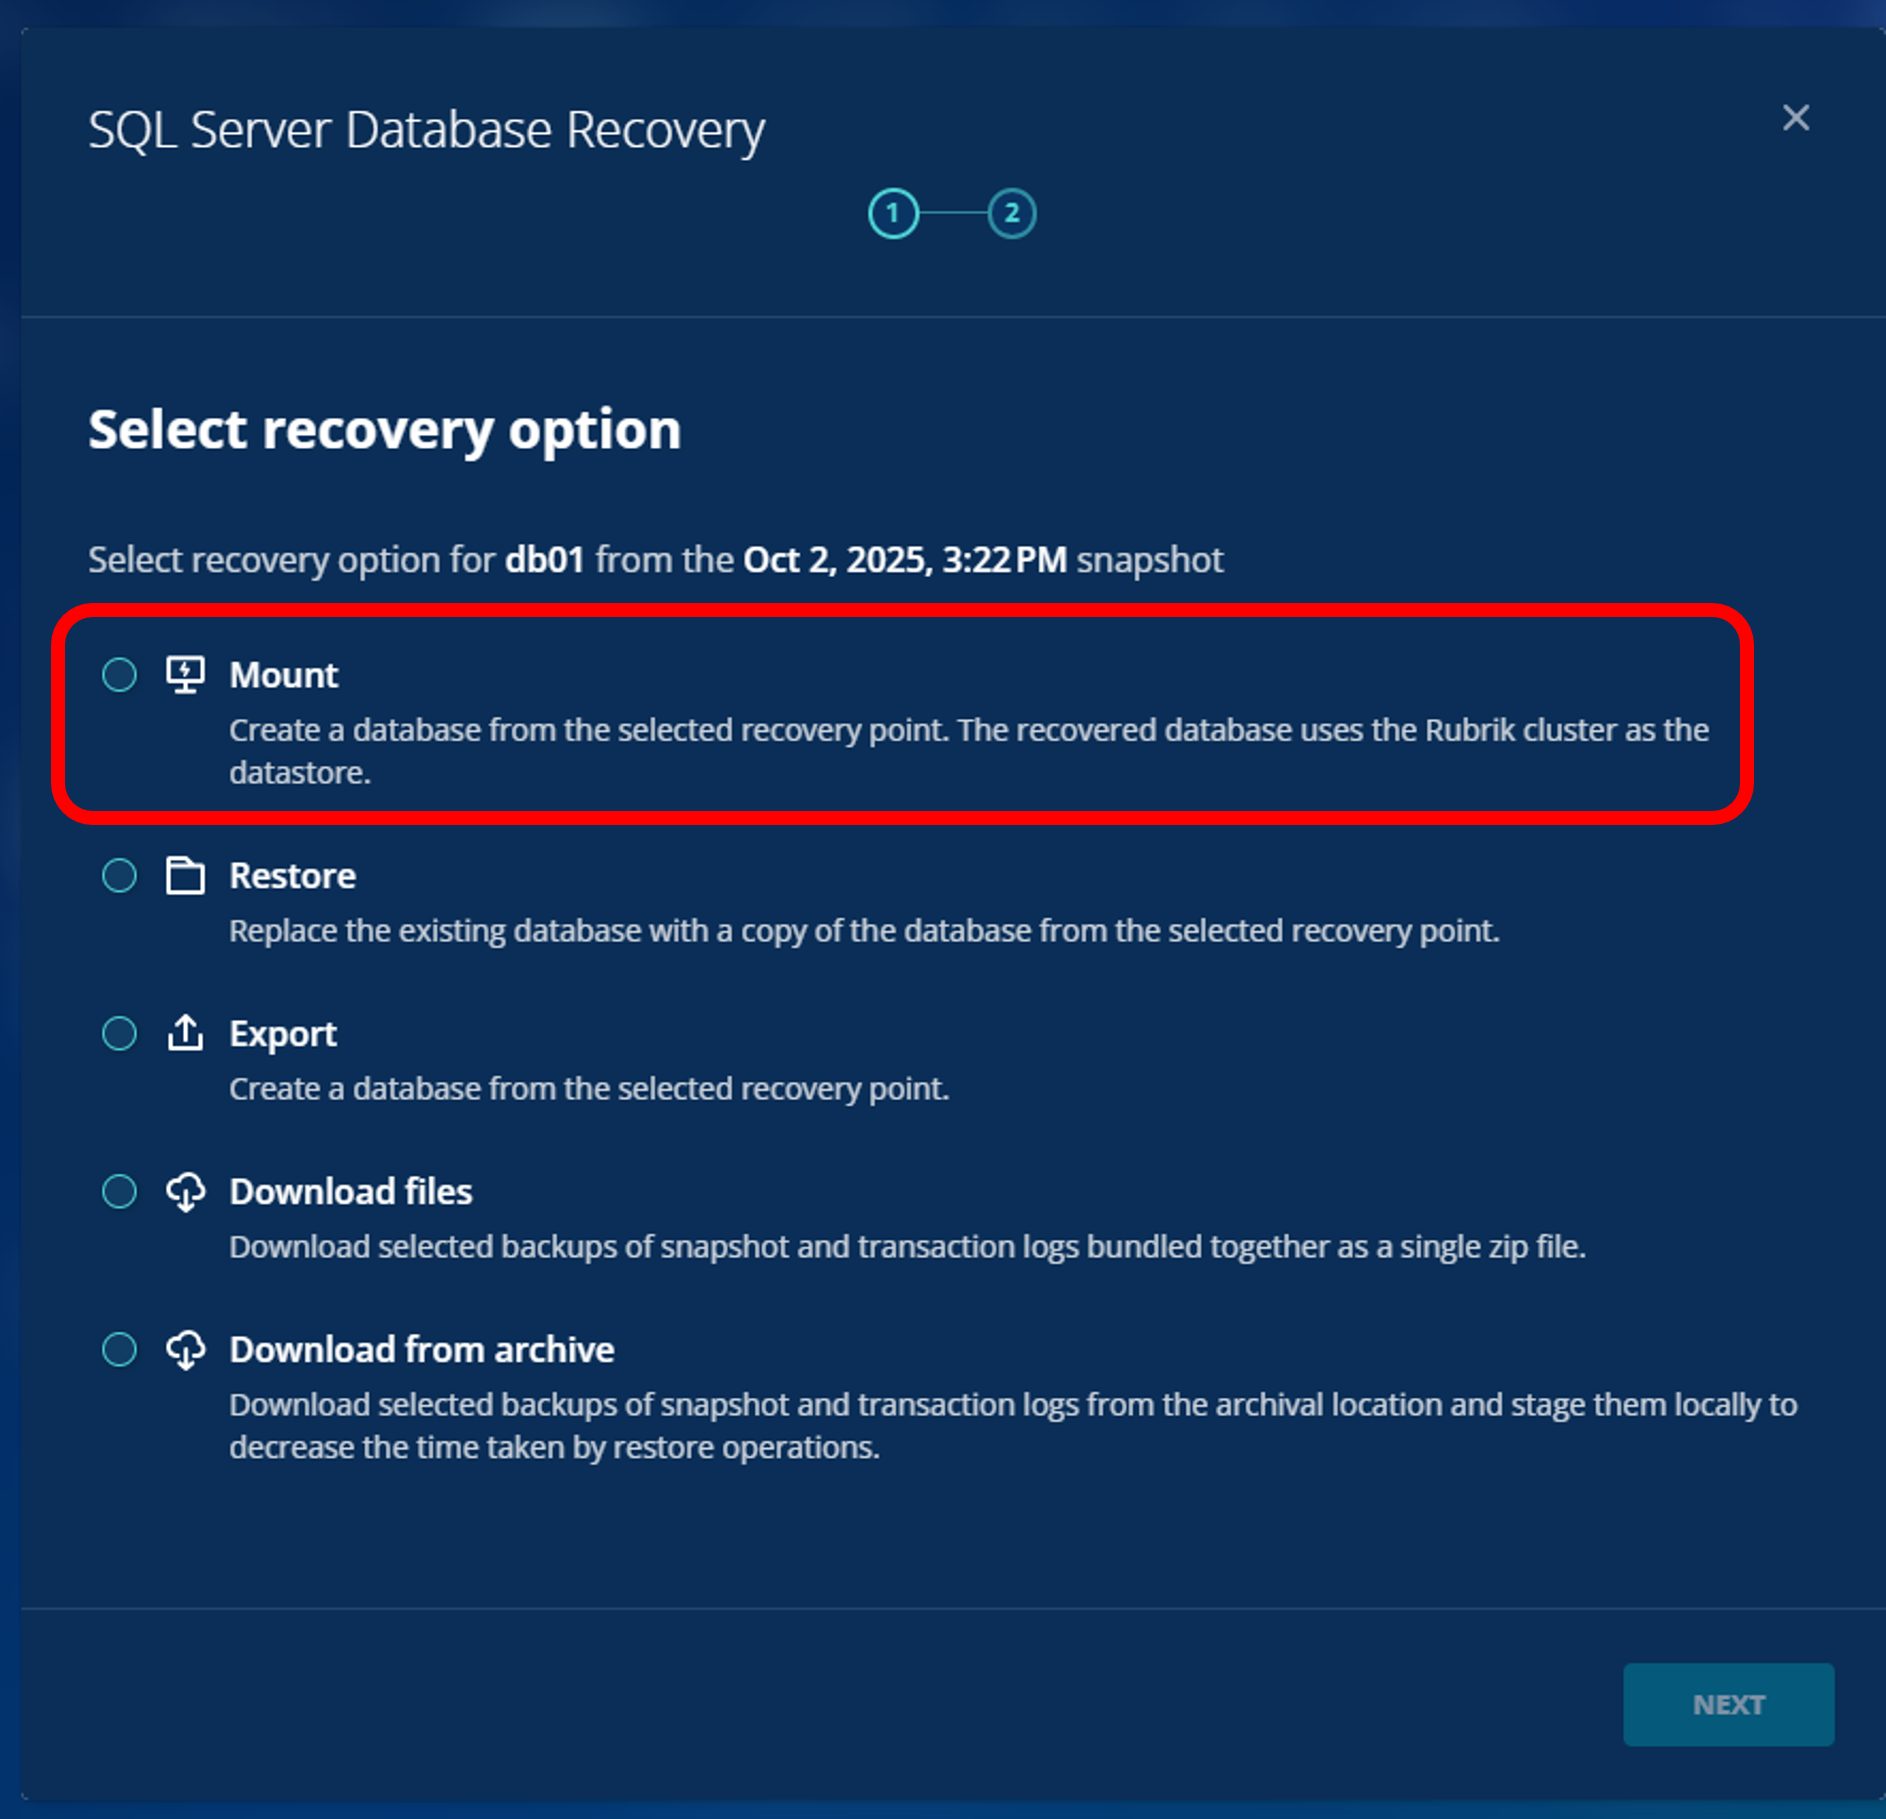The width and height of the screenshot is (1886, 1819).
Task: Click the Mount option label
Action: pos(284,675)
